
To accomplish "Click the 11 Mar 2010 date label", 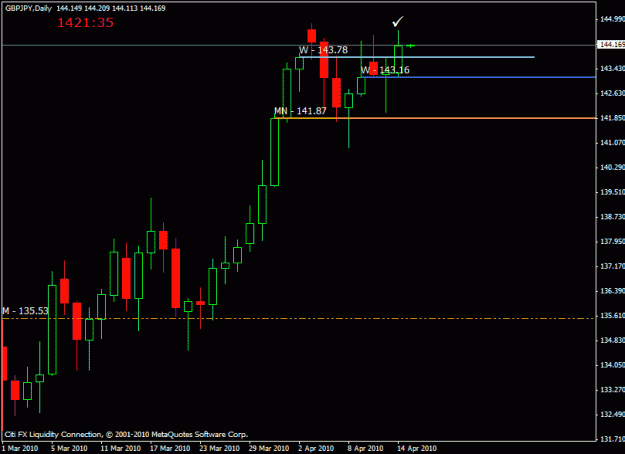I will [x=120, y=448].
